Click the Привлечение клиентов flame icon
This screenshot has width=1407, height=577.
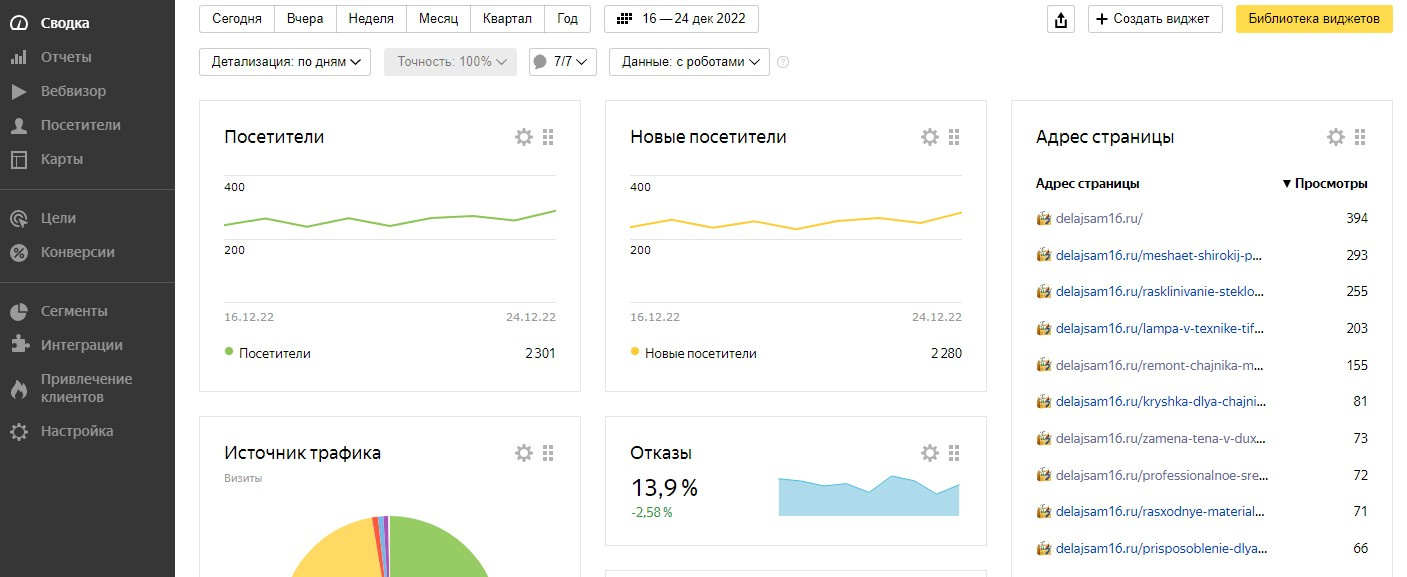19,388
